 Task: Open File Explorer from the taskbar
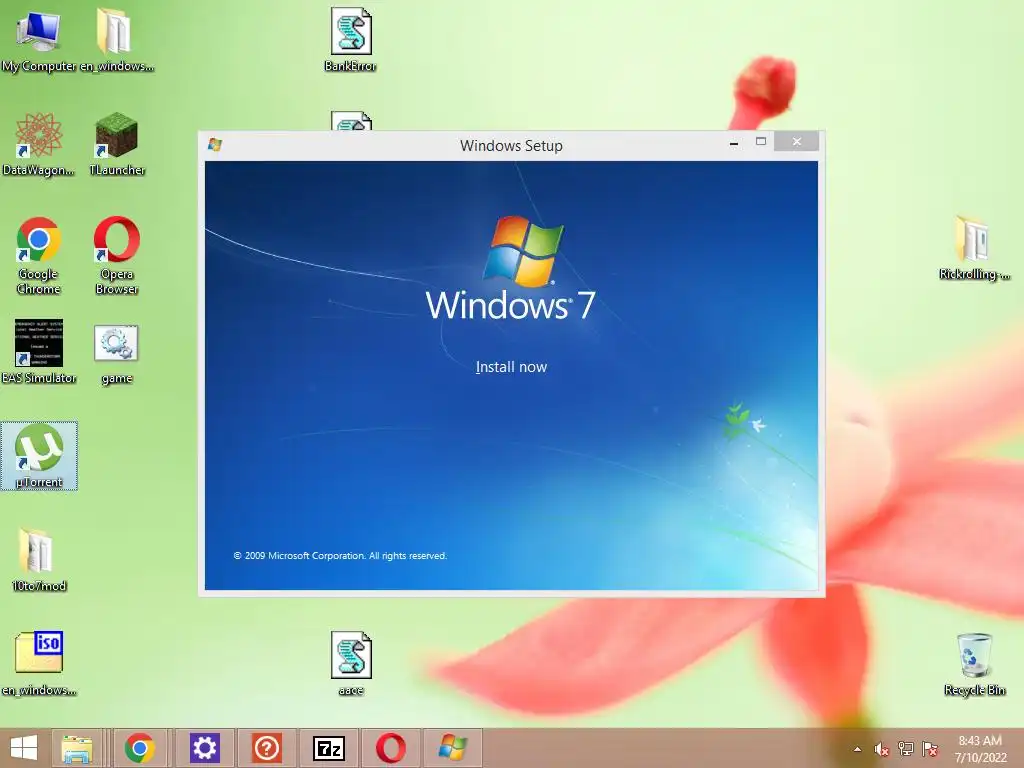(77, 748)
